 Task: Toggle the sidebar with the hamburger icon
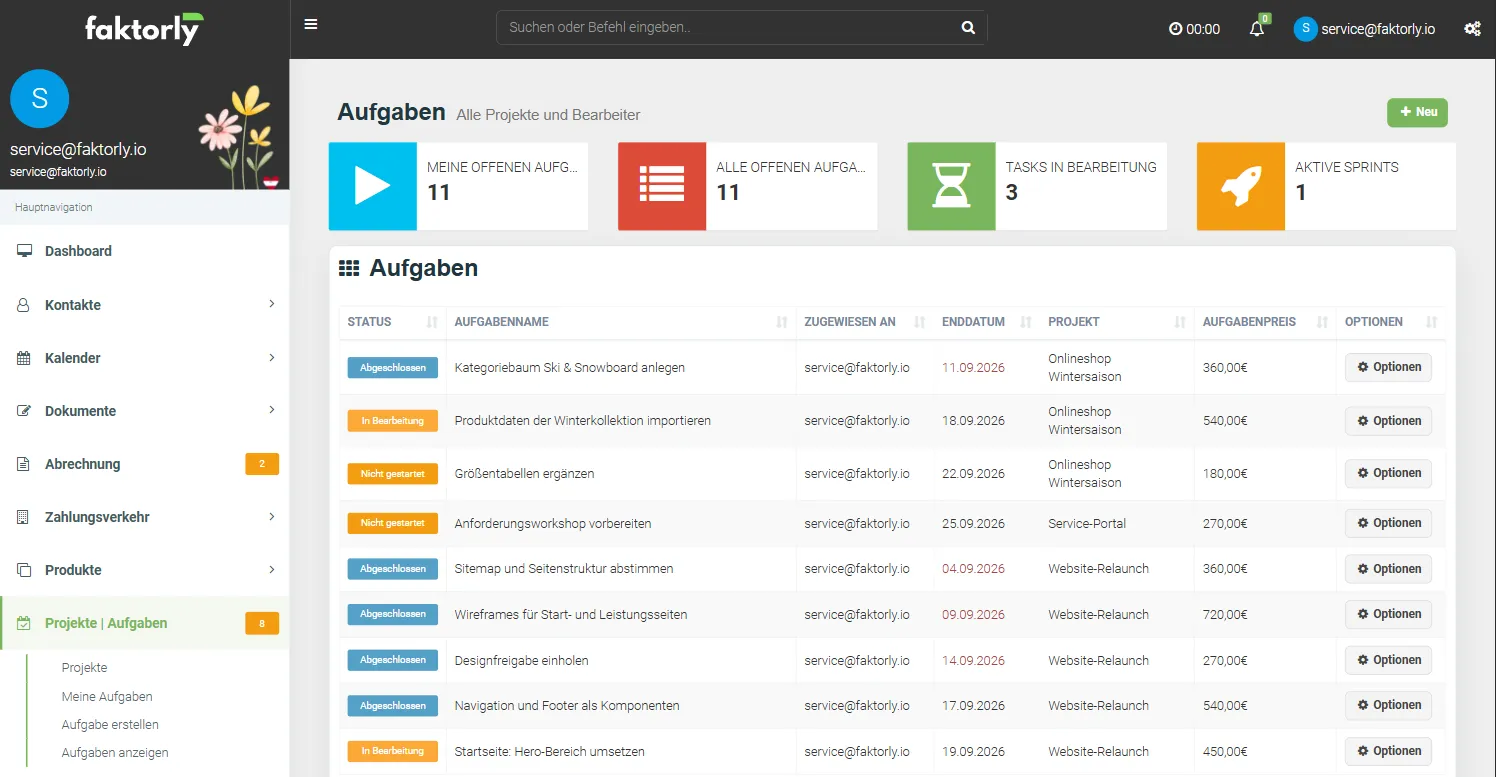(311, 25)
